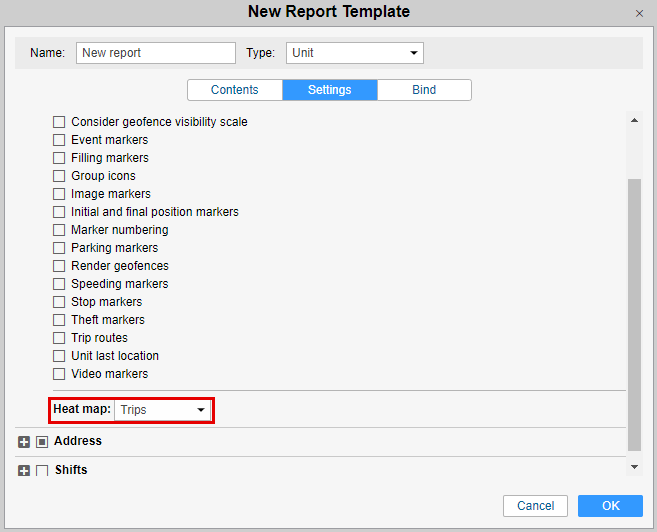This screenshot has width=657, height=532.
Task: Click the OK button
Action: point(610,506)
